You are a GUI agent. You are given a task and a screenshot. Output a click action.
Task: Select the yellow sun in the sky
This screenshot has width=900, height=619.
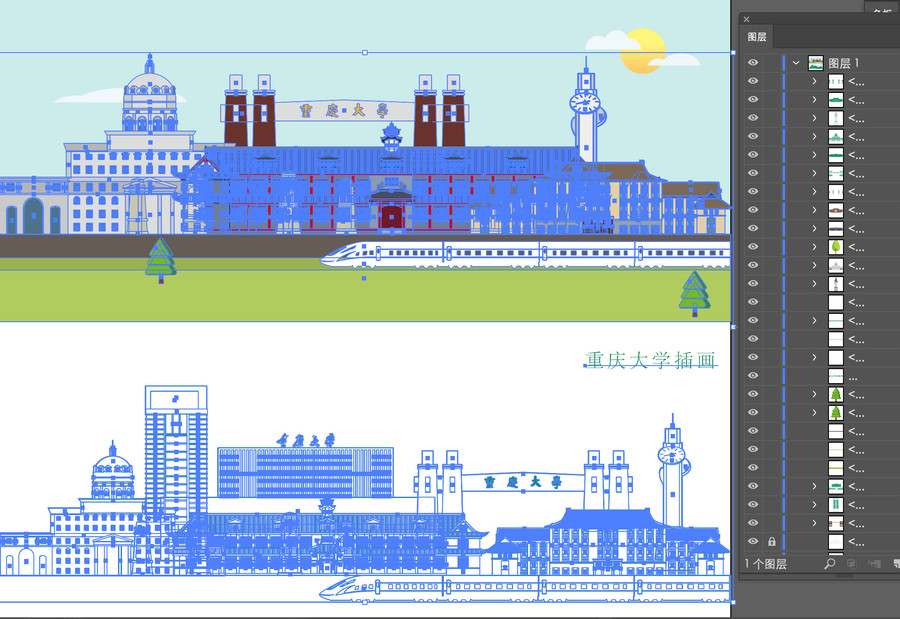click(x=643, y=51)
